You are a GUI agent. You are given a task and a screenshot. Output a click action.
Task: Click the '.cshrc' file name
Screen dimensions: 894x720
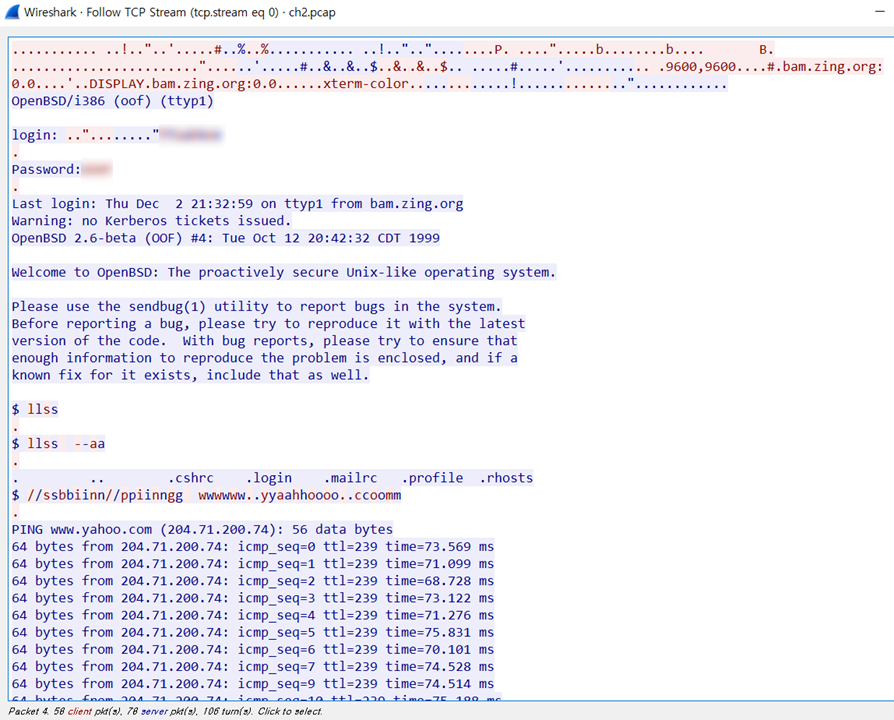click(190, 478)
